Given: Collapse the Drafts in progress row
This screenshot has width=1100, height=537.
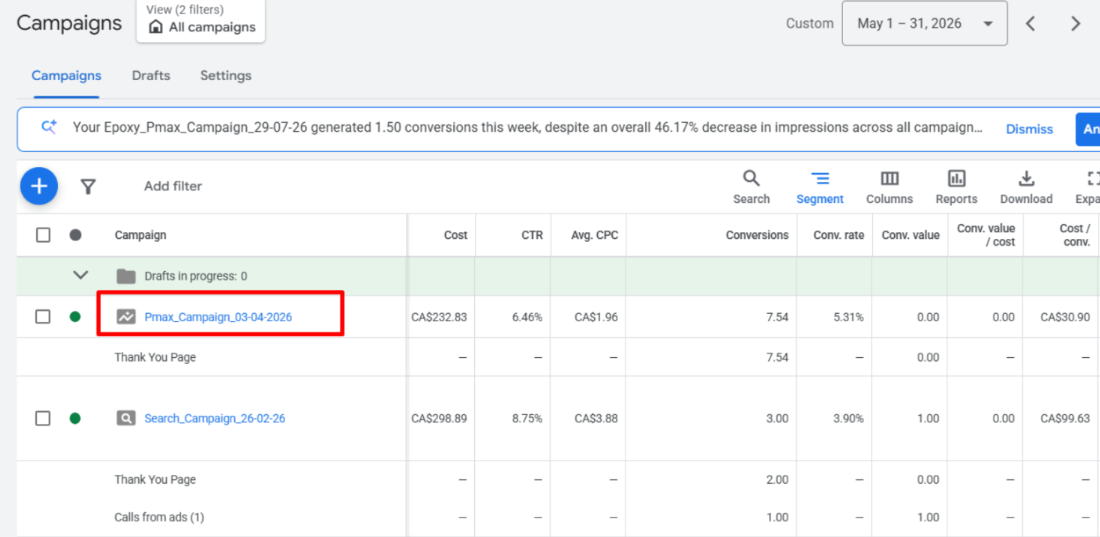Looking at the screenshot, I should pos(81,276).
